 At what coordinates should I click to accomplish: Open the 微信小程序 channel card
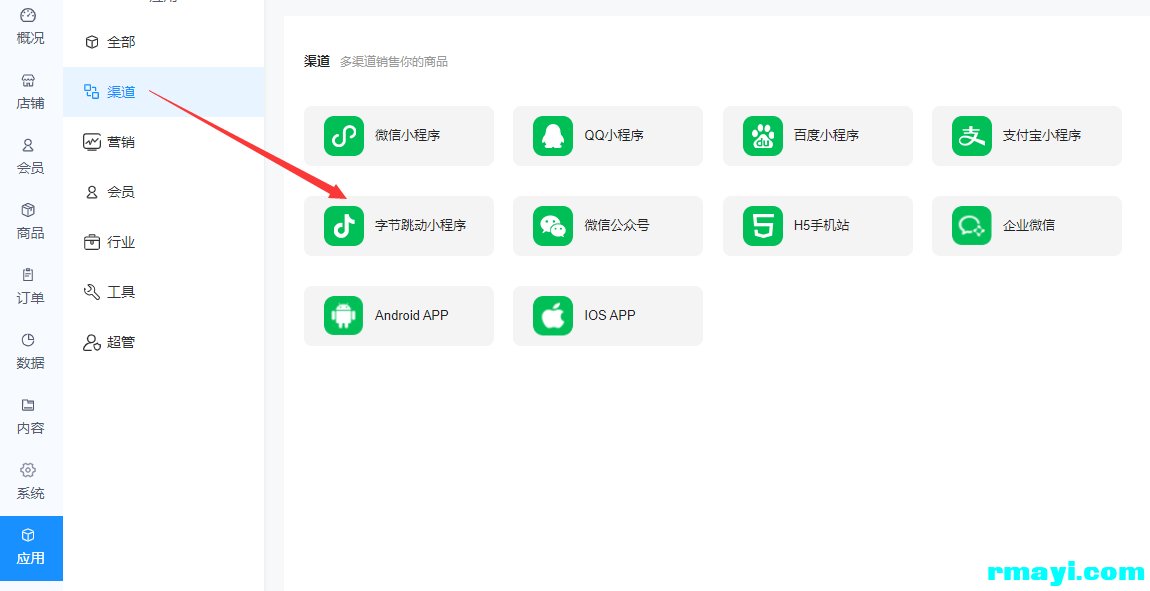(399, 136)
